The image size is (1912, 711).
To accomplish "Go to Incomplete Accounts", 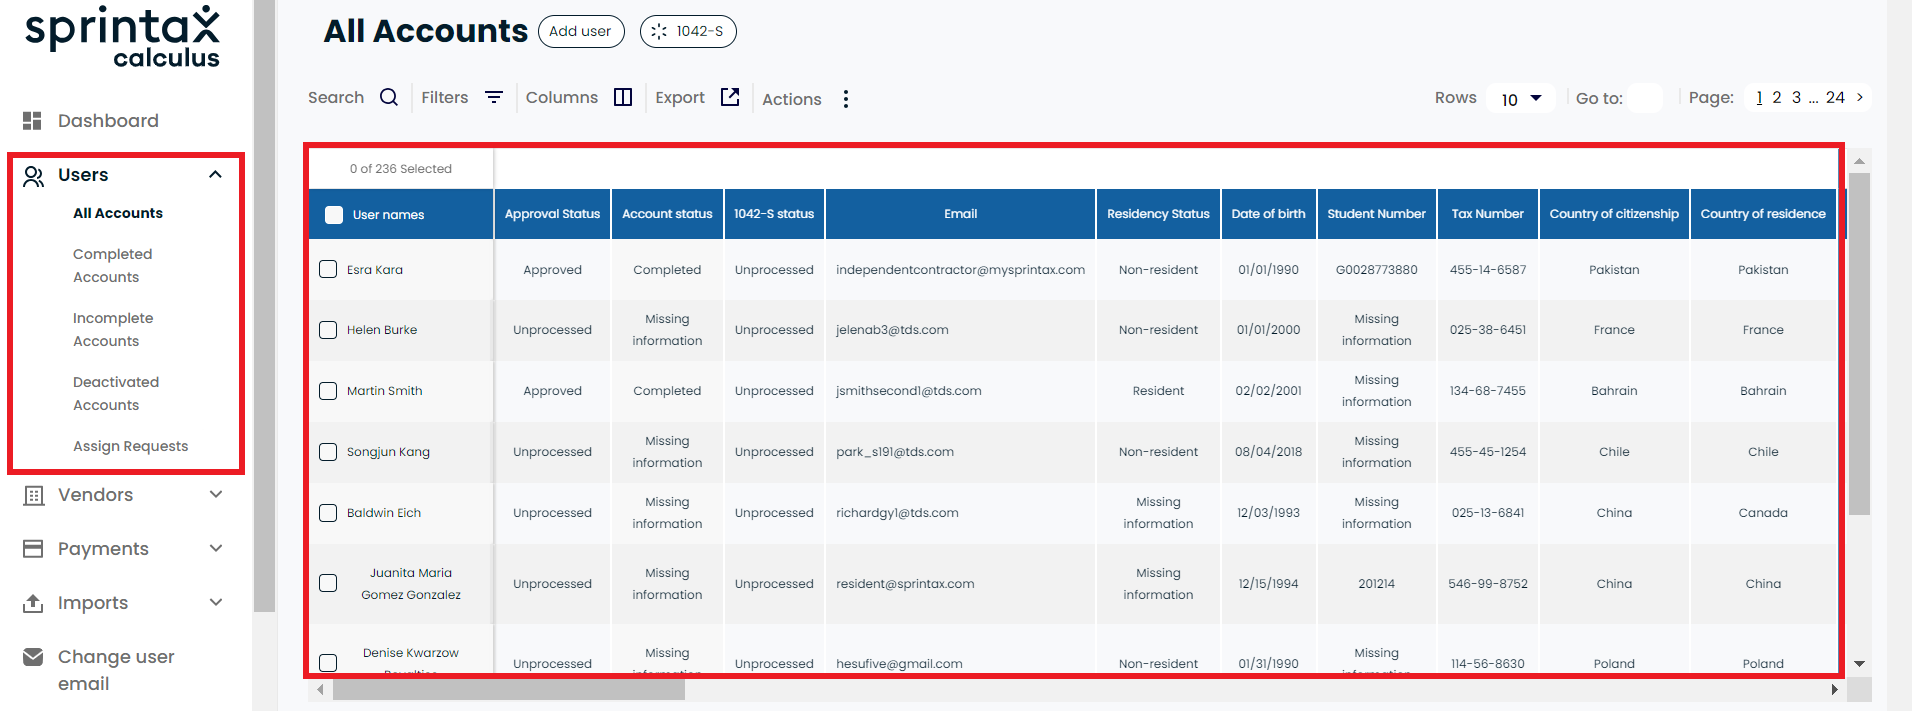I will (x=113, y=330).
